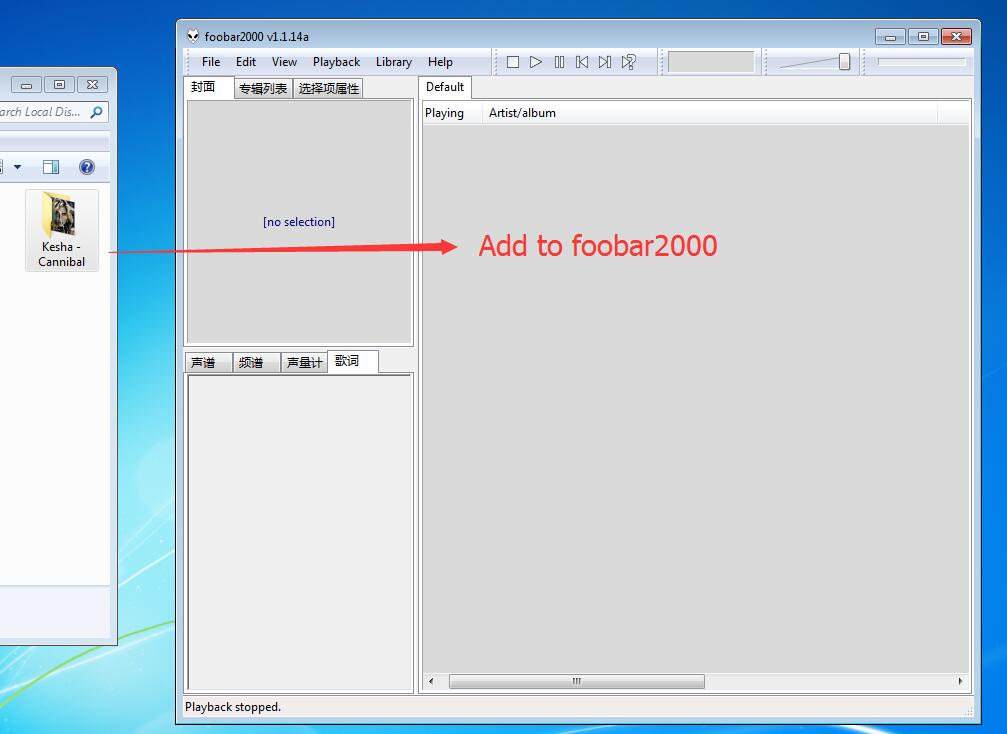Viewport: 1007px width, 734px height.
Task: Play a random track
Action: (629, 62)
